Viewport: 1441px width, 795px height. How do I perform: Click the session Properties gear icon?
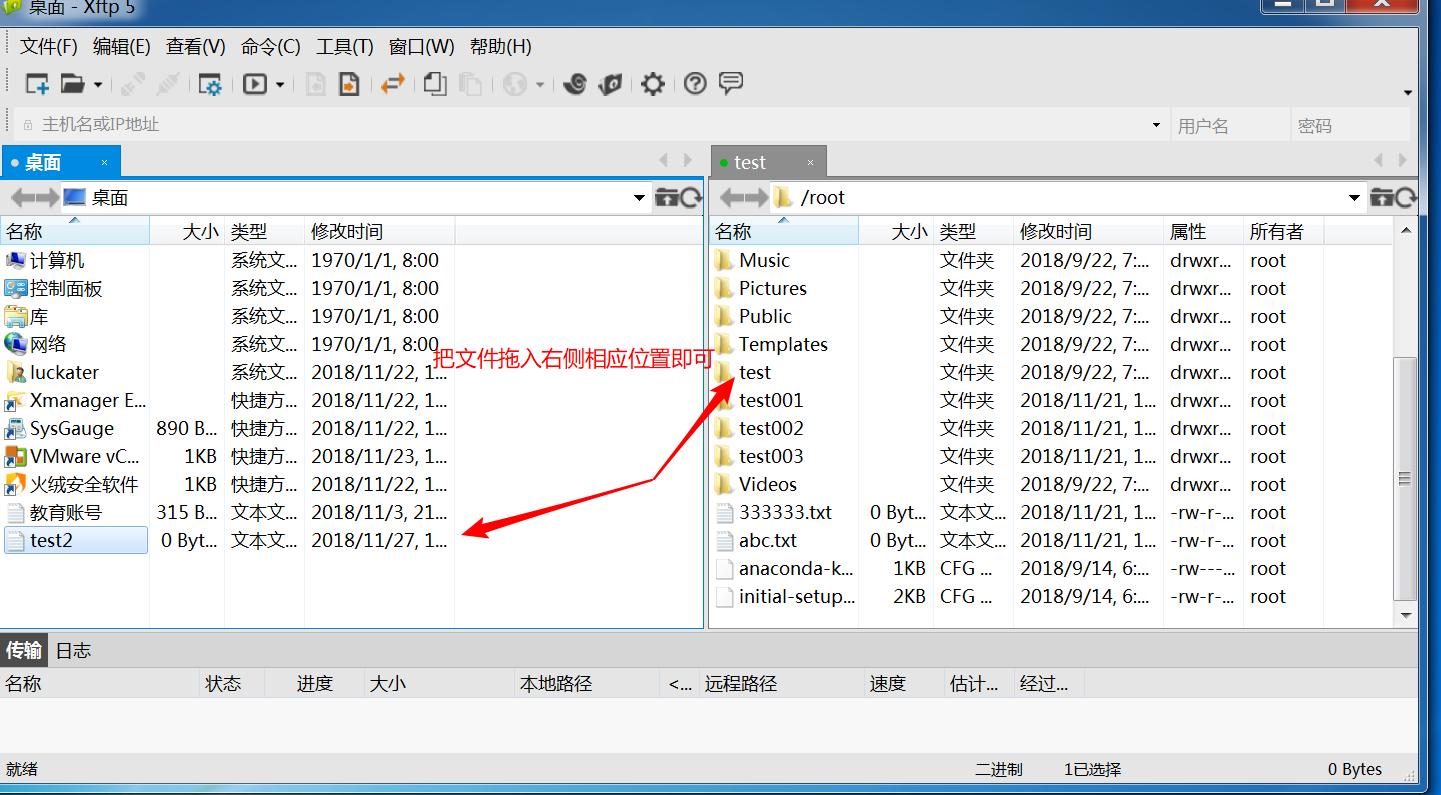pyautogui.click(x=210, y=84)
